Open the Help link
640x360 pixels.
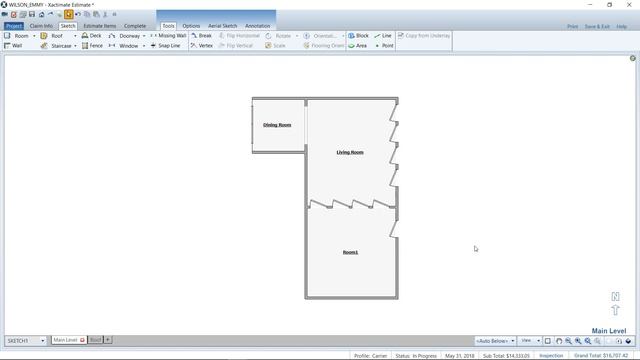tap(622, 27)
